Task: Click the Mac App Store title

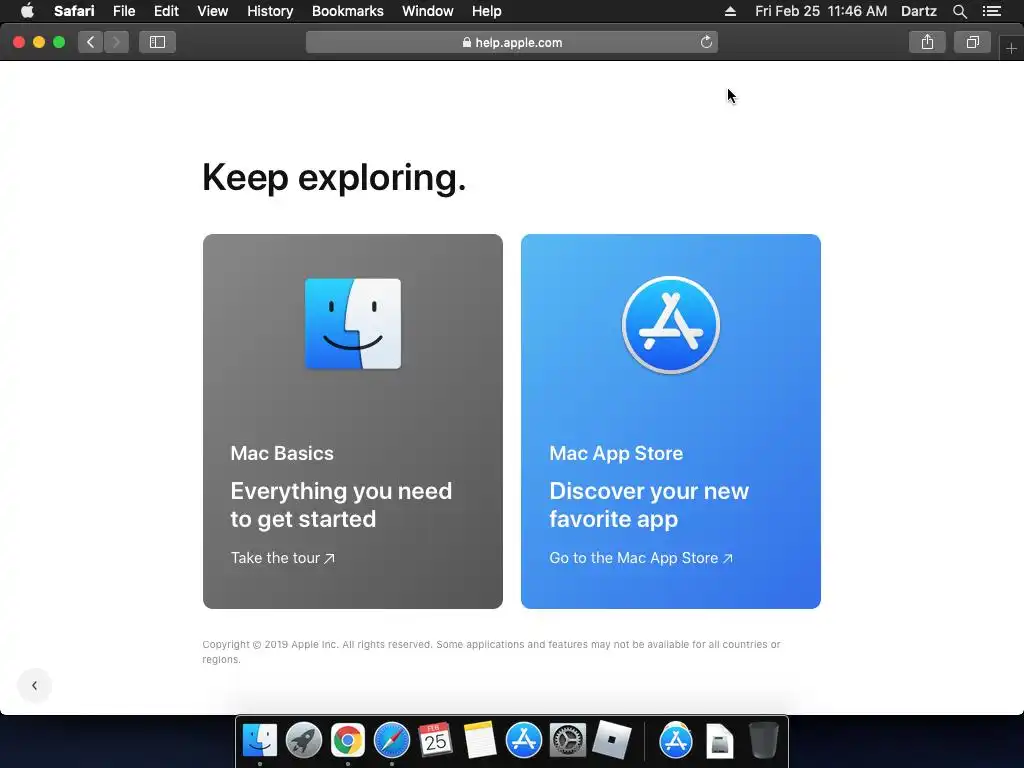Action: [x=616, y=453]
